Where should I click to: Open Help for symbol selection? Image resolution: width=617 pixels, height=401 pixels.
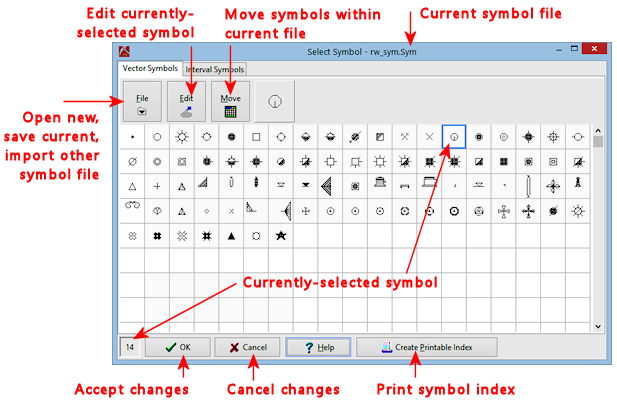click(x=319, y=347)
